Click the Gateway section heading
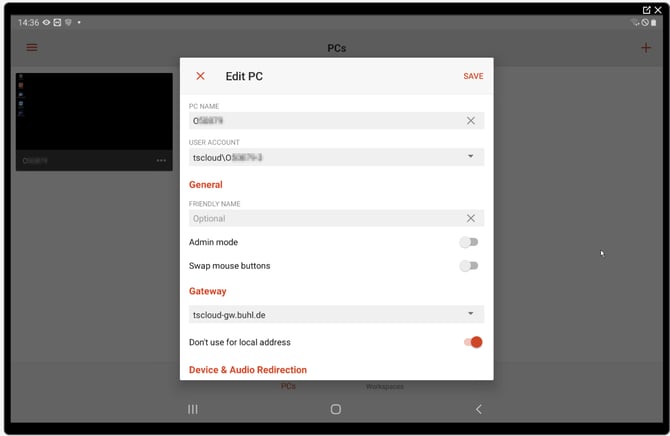This screenshot has width=670, height=436. click(208, 291)
